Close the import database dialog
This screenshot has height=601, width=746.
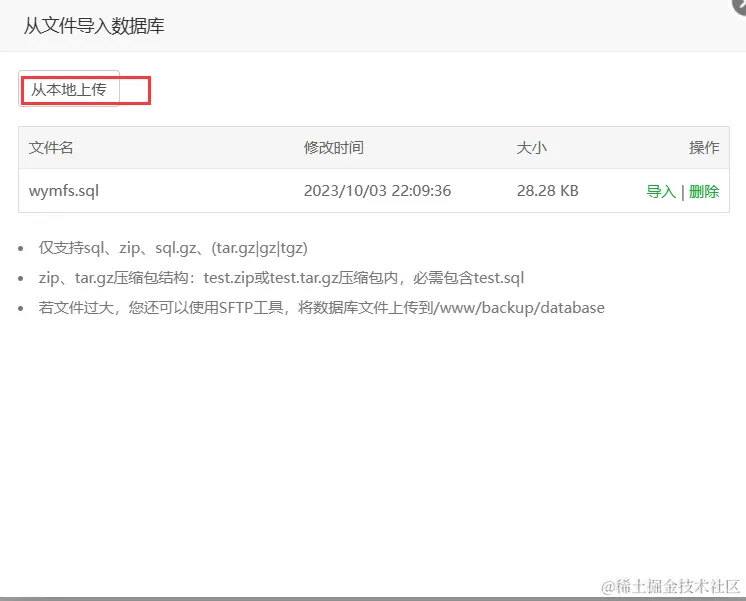739,4
